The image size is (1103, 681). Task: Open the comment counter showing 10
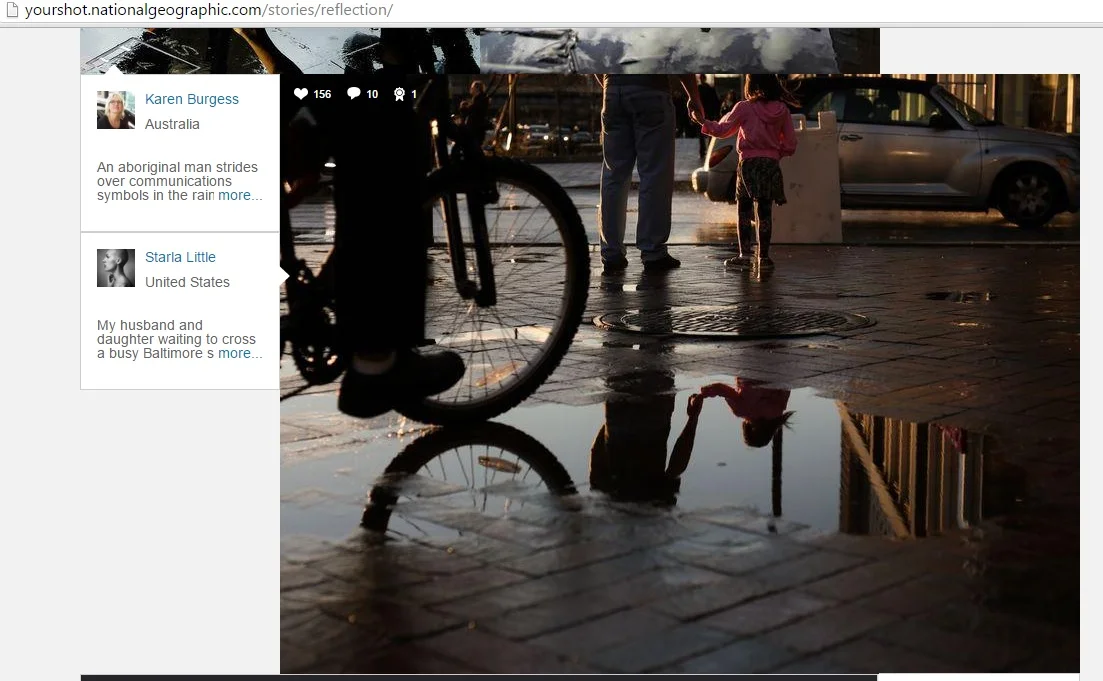tap(370, 94)
